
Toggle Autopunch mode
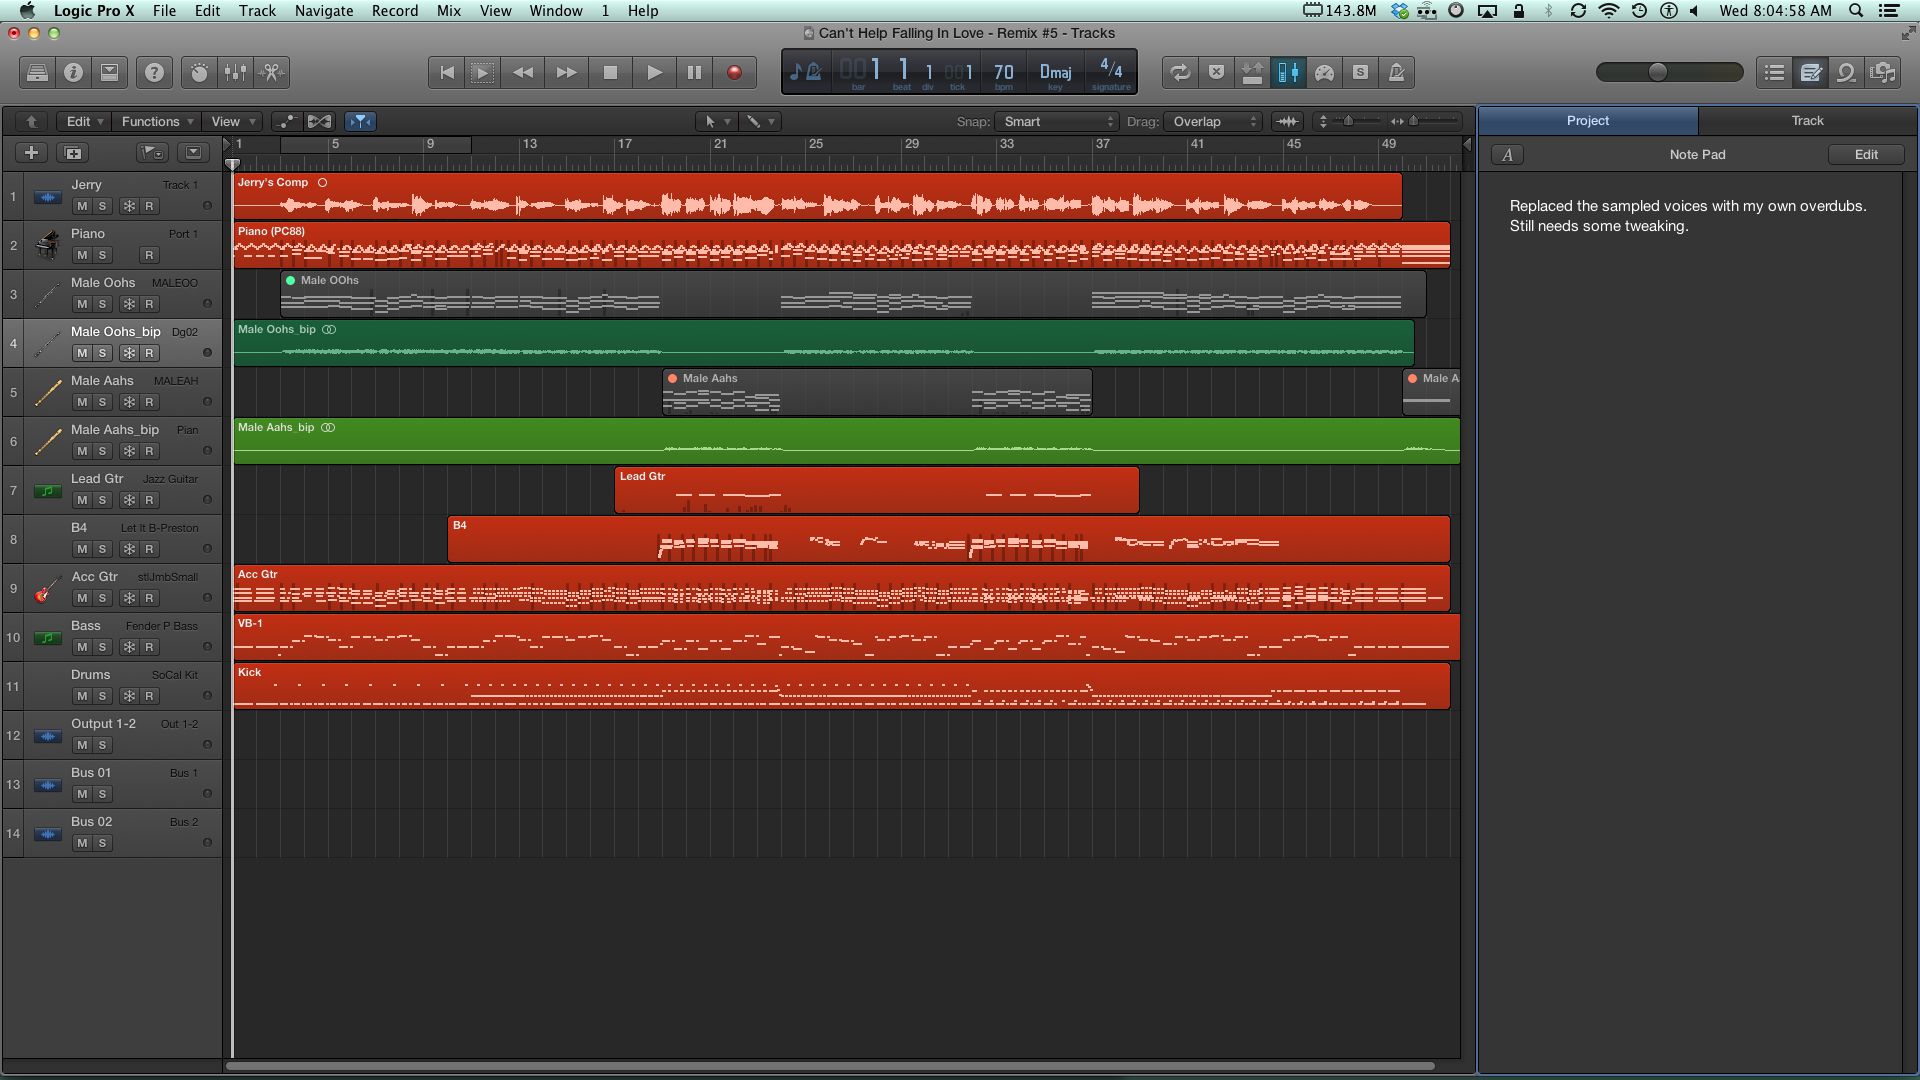1252,72
